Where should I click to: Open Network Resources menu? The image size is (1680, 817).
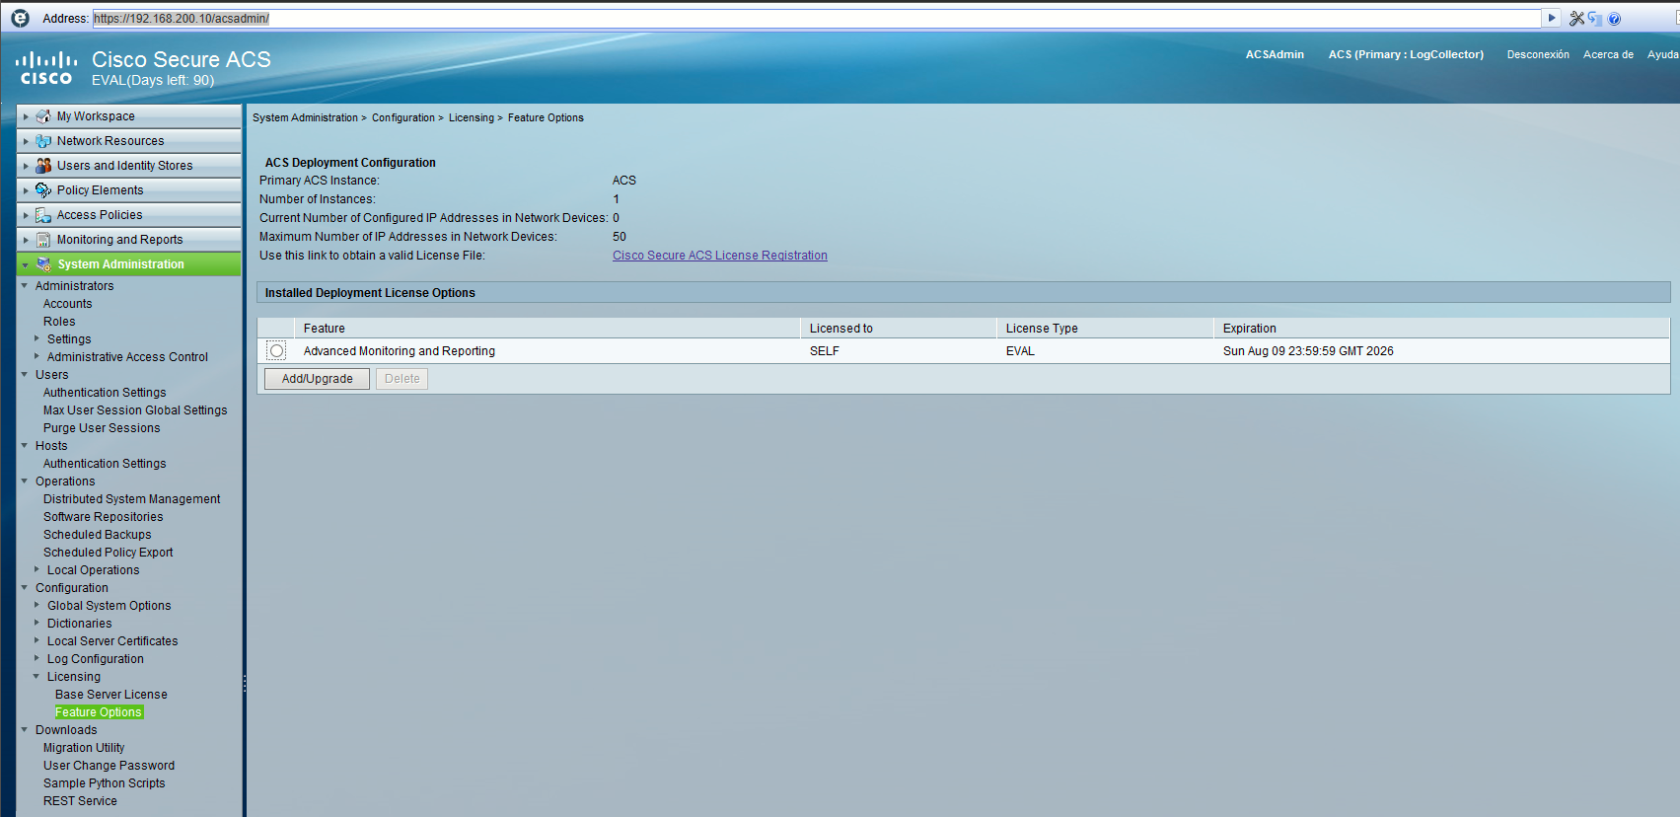tap(129, 141)
